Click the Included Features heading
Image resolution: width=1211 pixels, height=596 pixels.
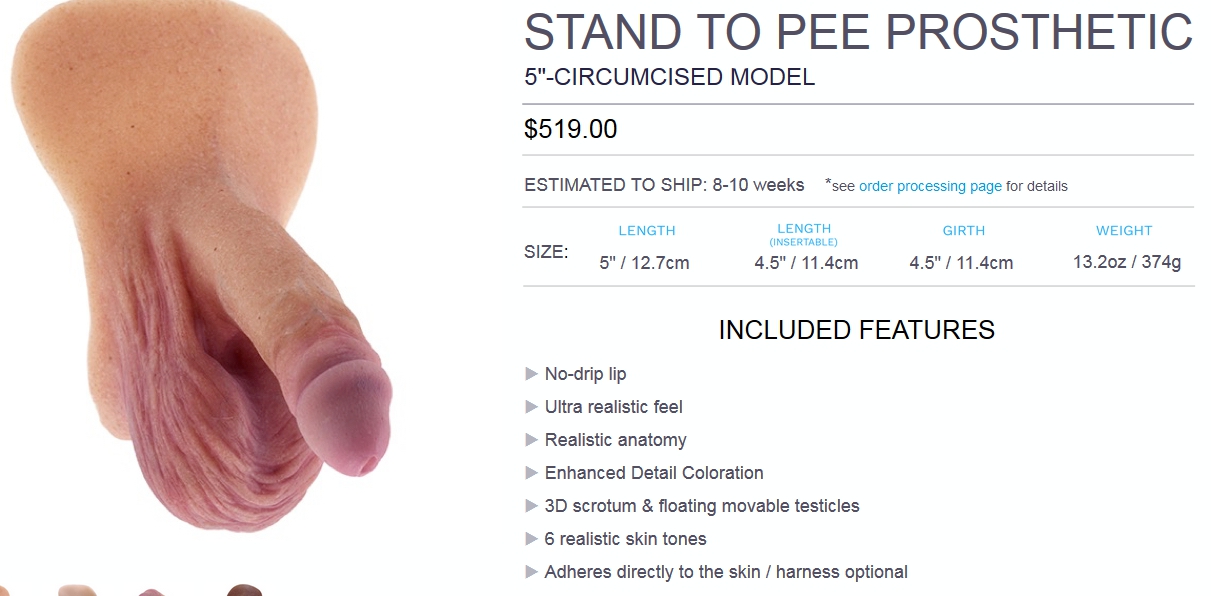pos(857,330)
